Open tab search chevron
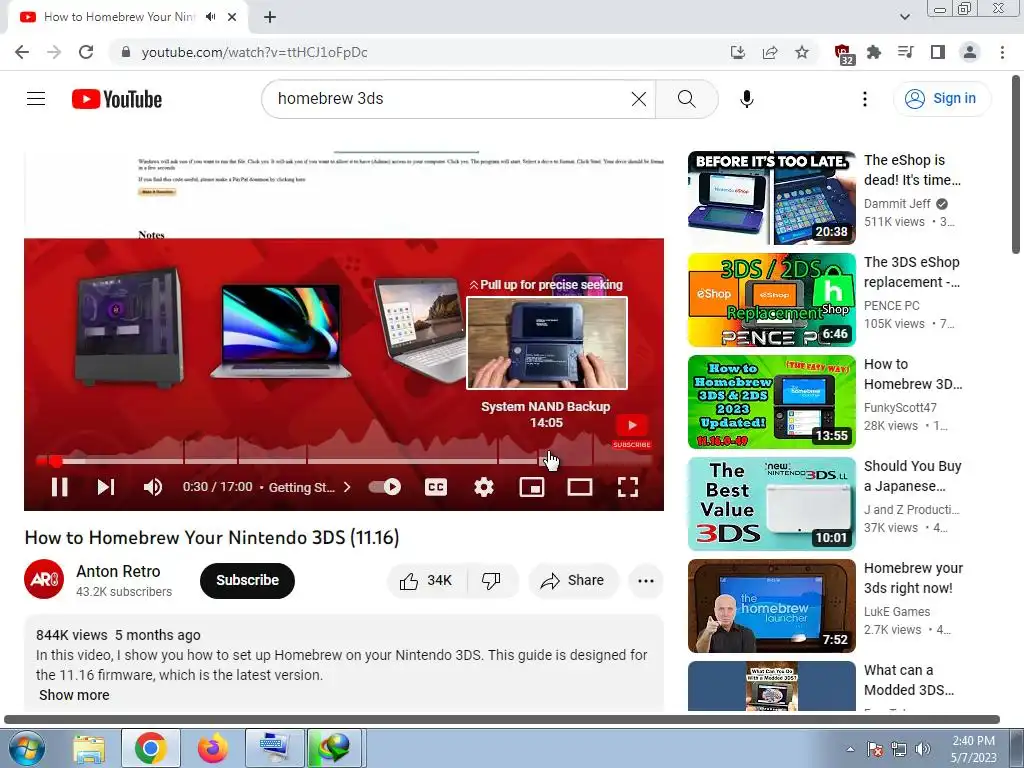 (x=904, y=17)
